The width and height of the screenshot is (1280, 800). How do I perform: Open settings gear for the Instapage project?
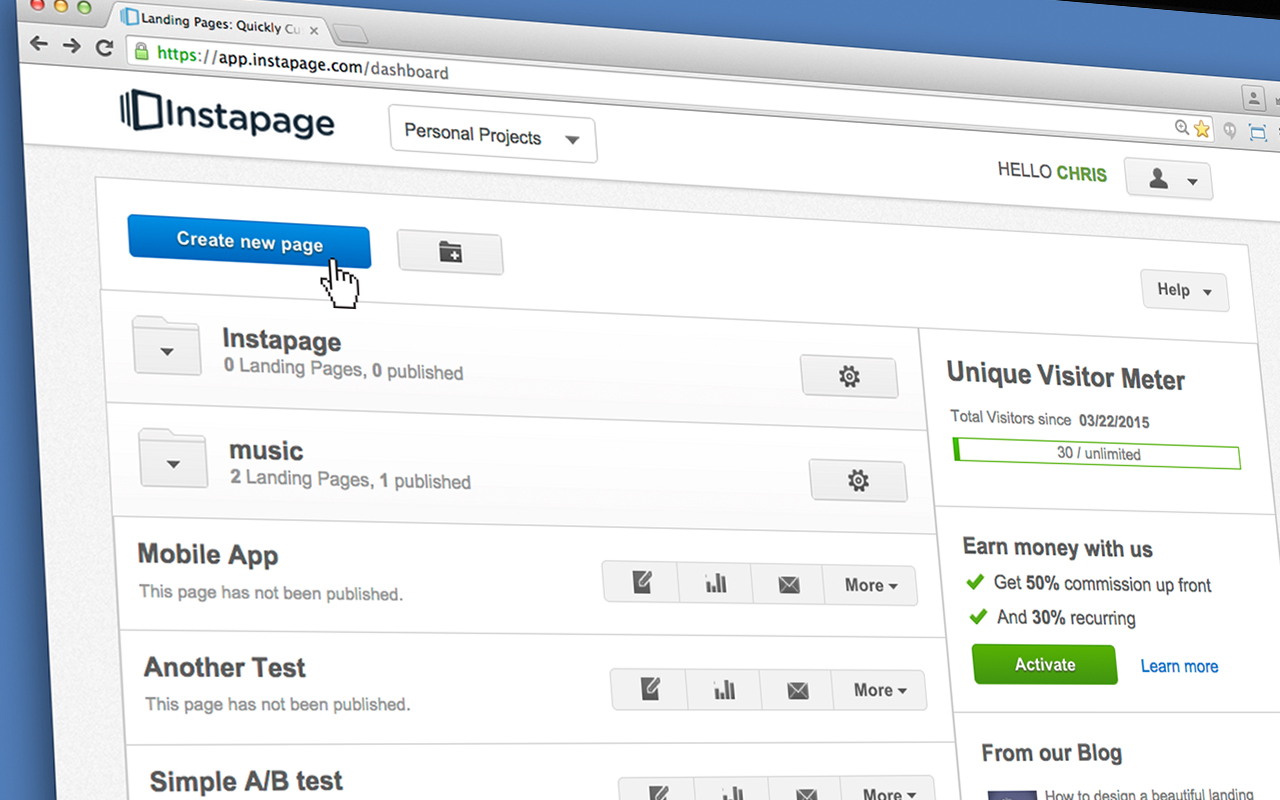coord(849,376)
